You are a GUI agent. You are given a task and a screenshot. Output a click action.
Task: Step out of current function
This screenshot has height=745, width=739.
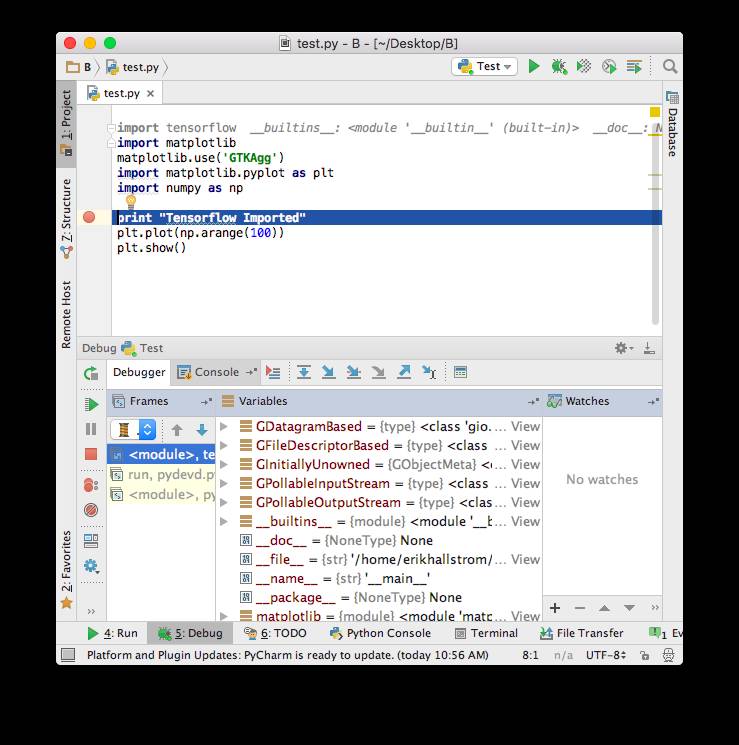pyautogui.click(x=404, y=372)
